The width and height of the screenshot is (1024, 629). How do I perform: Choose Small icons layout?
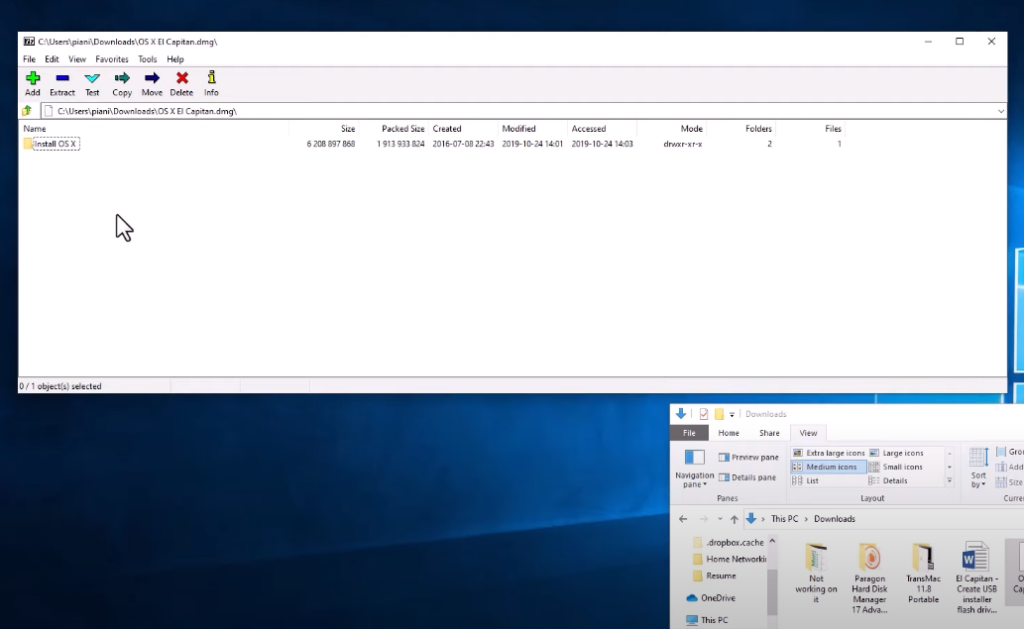[x=895, y=466]
